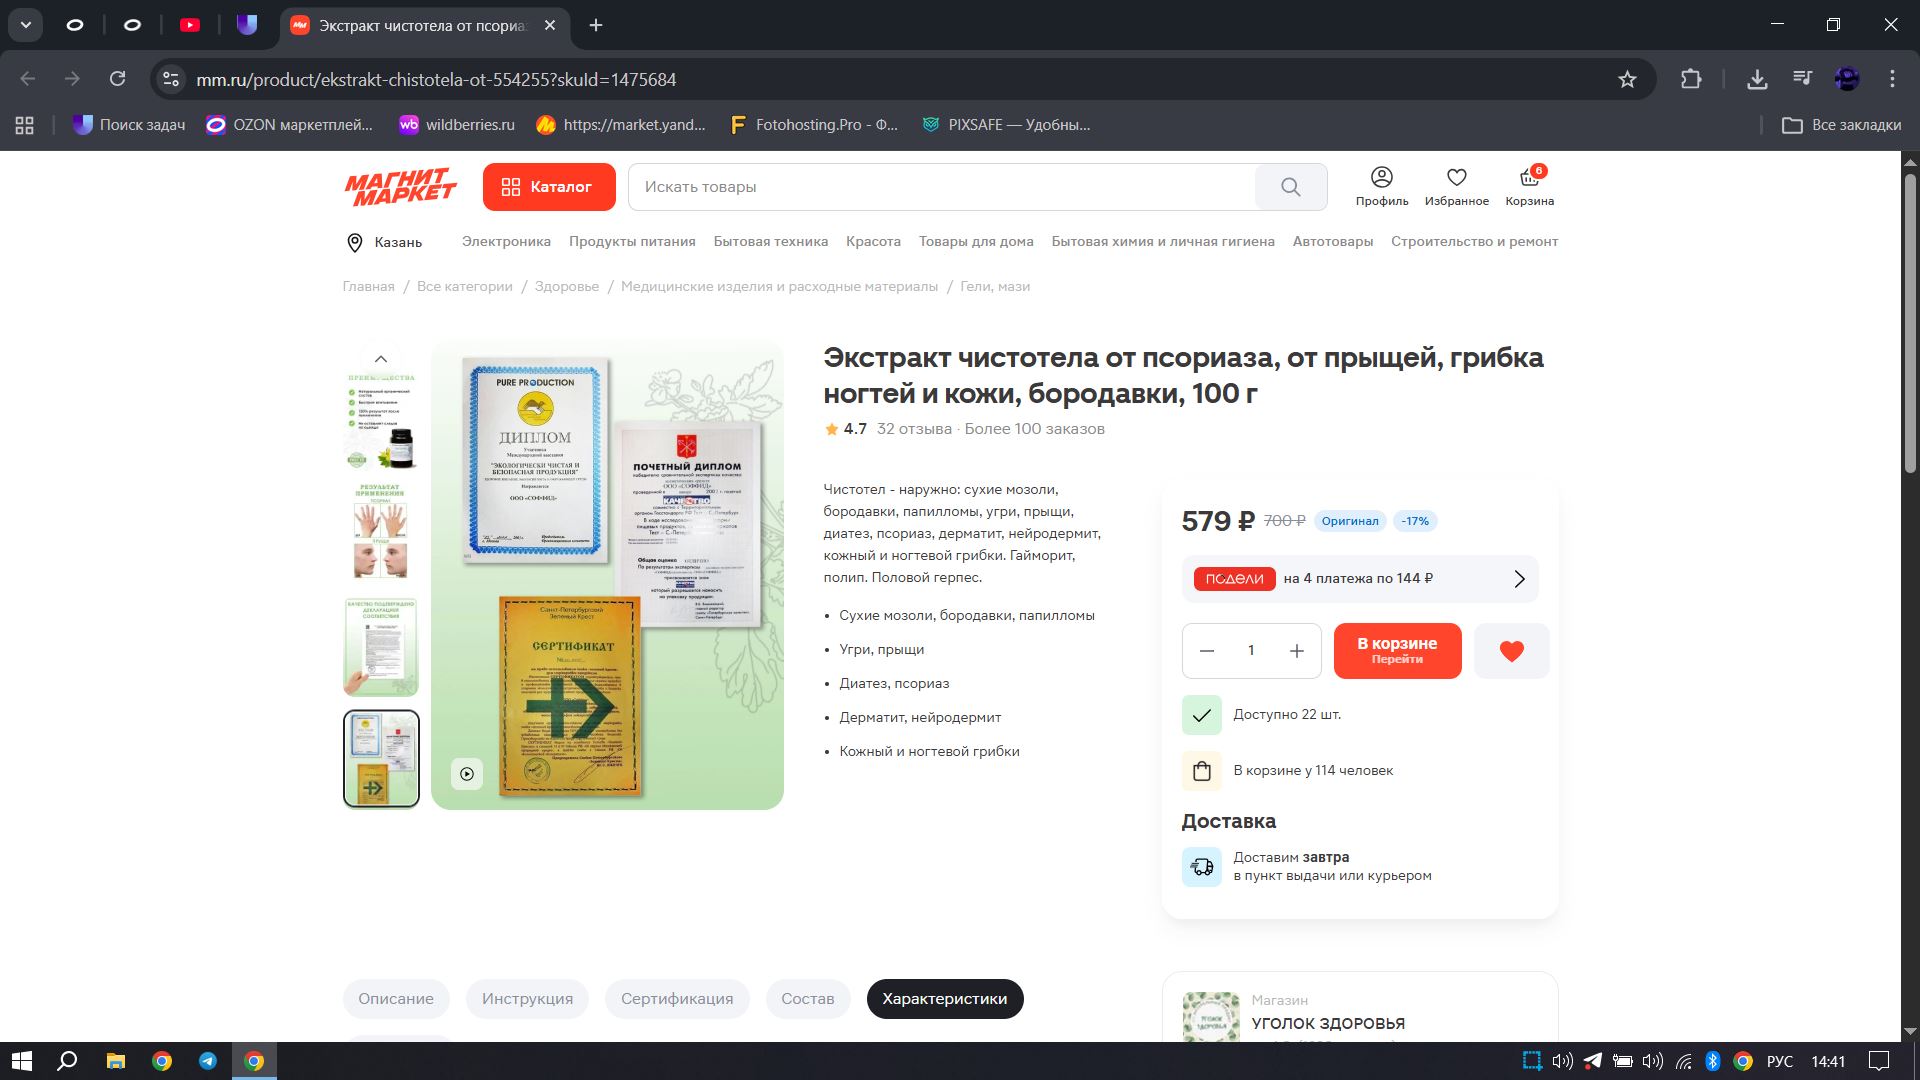
Task: Switch to the Состав tab
Action: coord(807,999)
